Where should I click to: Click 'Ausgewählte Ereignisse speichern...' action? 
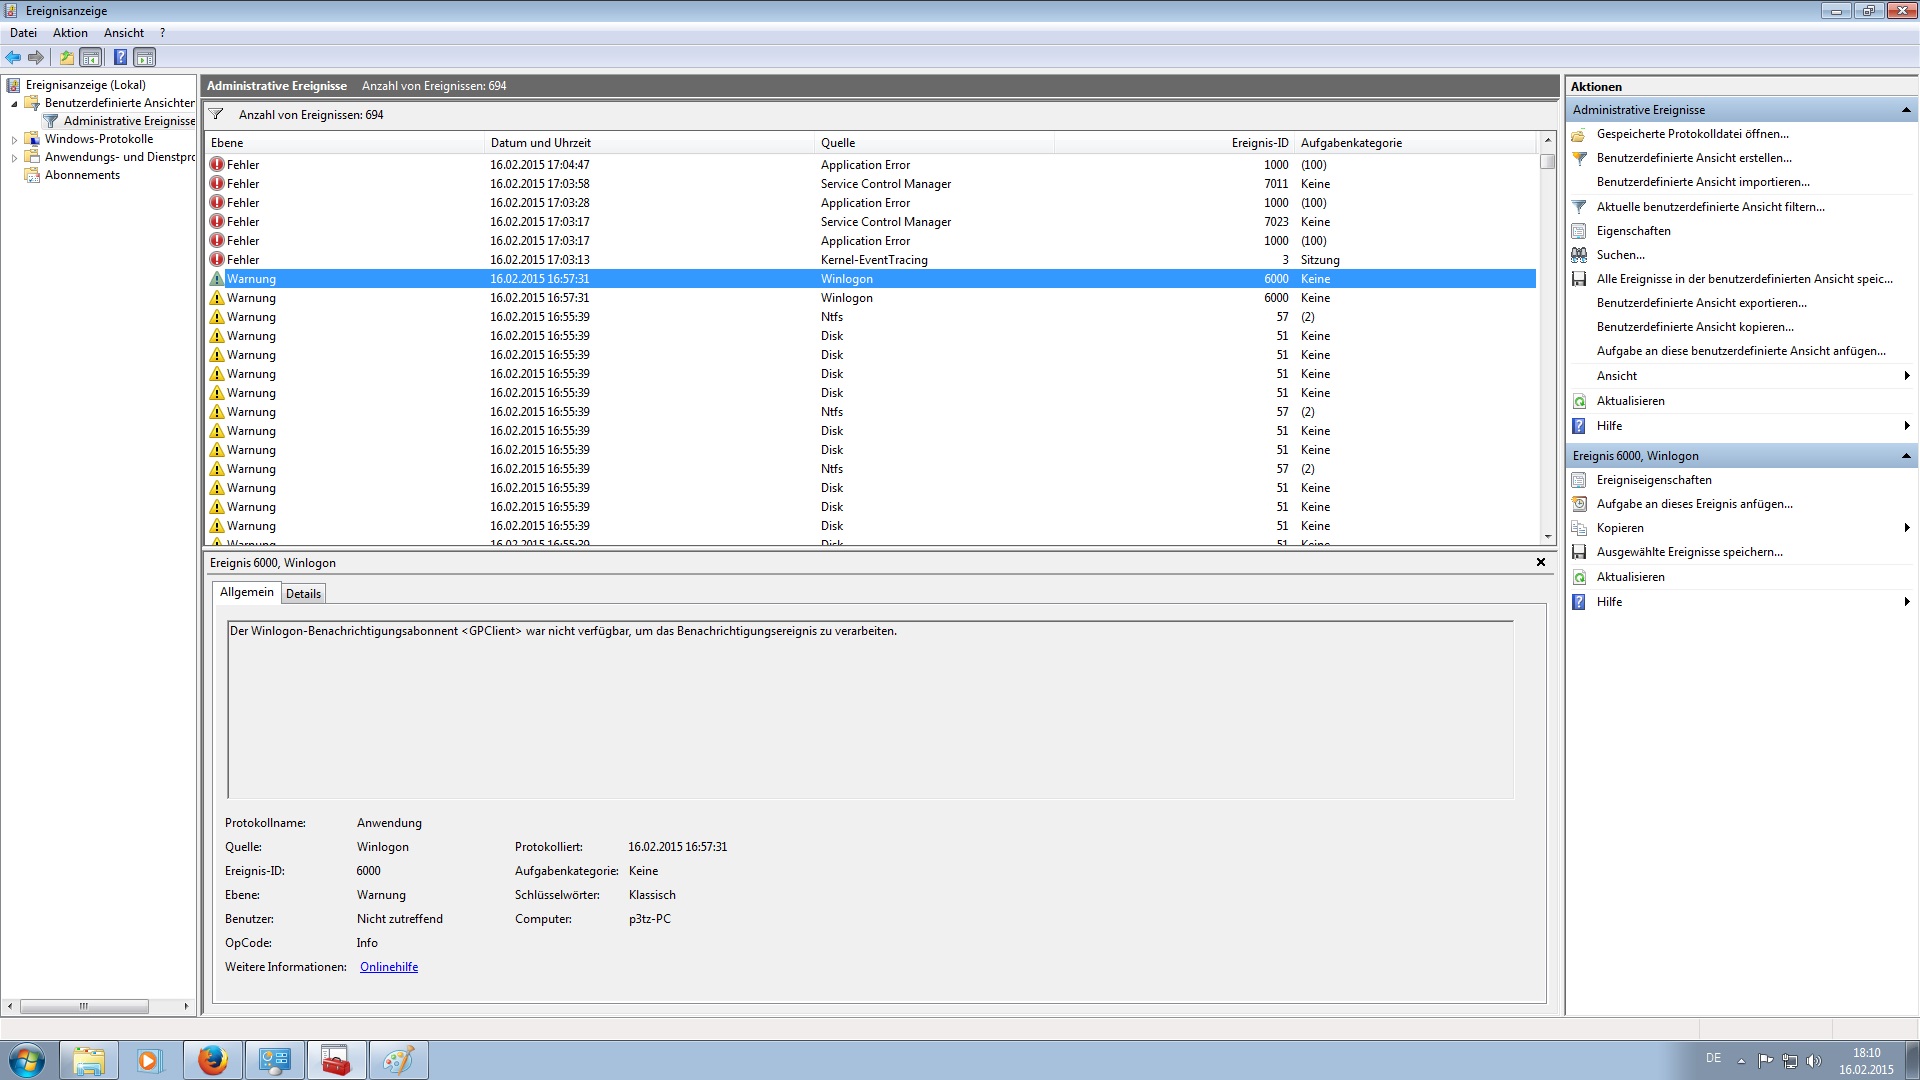[x=1689, y=552]
